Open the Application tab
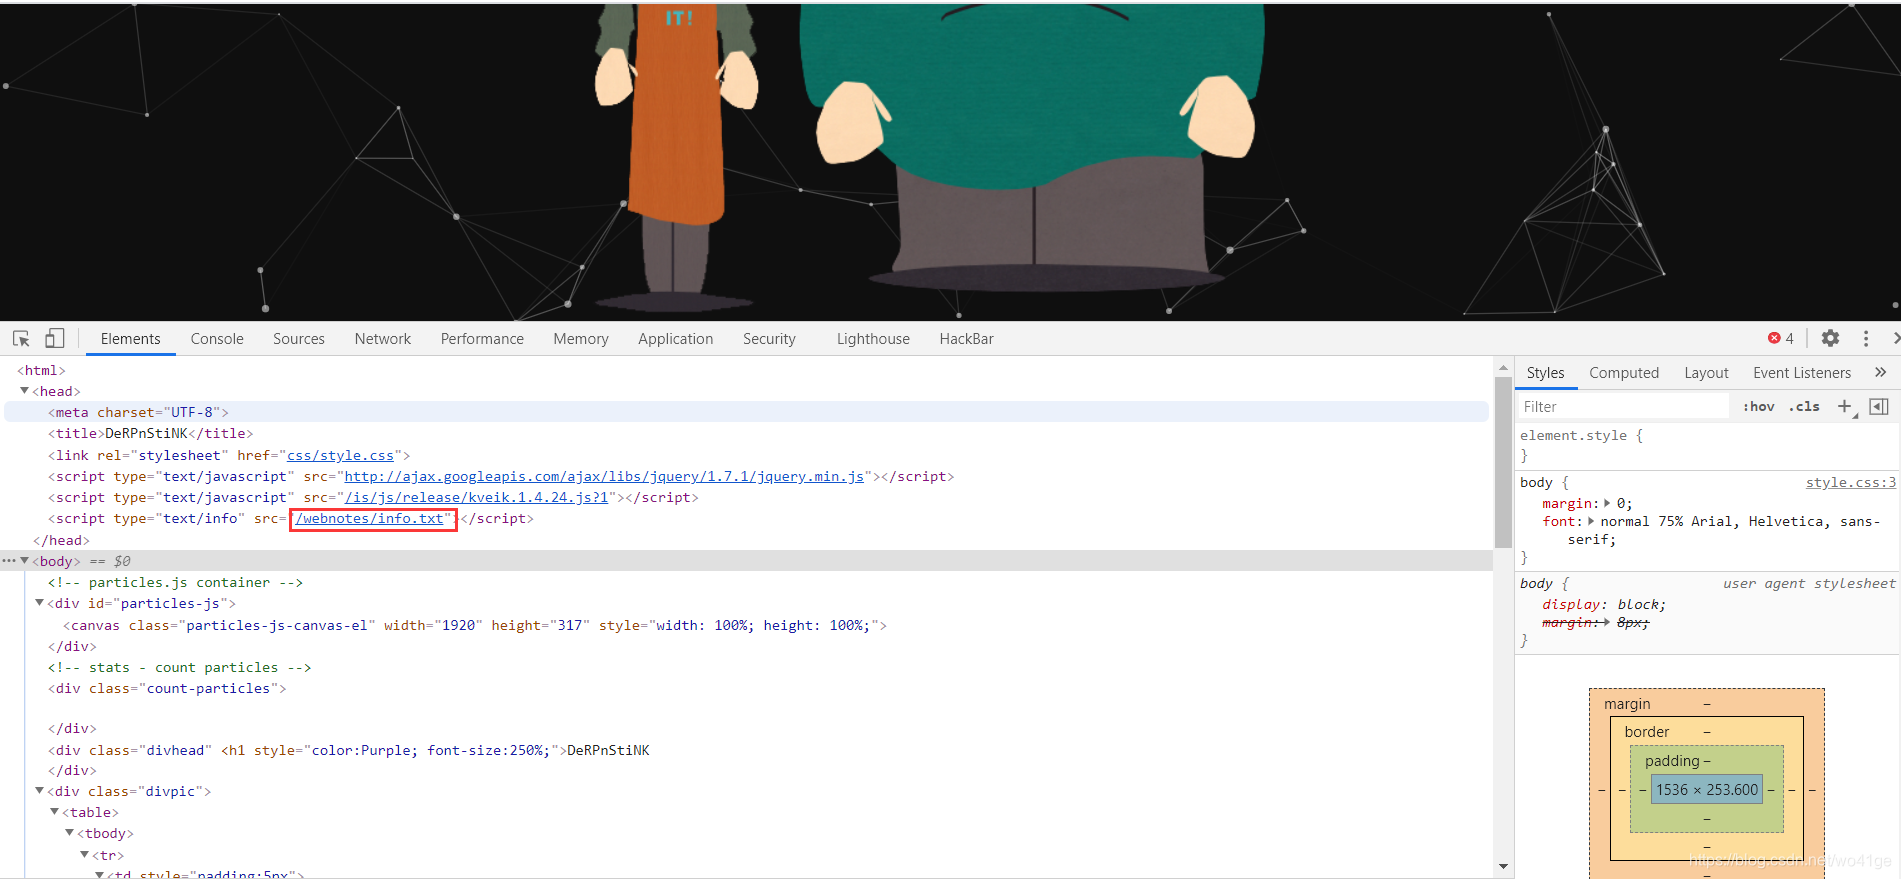The width and height of the screenshot is (1901, 879). tap(676, 339)
